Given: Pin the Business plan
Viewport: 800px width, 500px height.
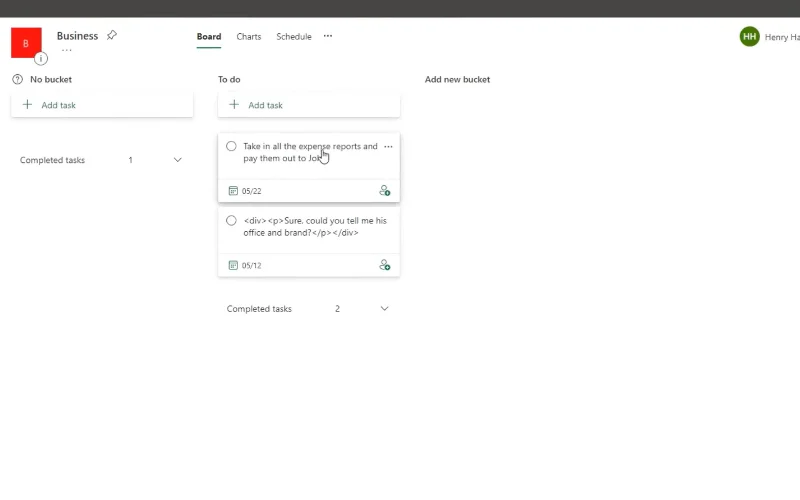Looking at the screenshot, I should (x=112, y=35).
